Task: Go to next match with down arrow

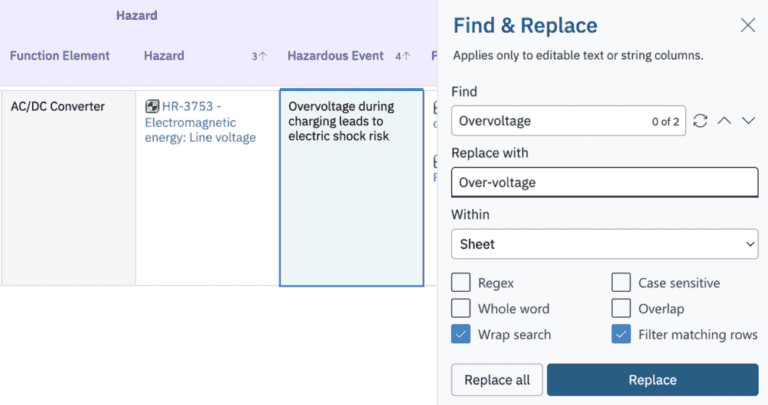Action: pos(747,121)
